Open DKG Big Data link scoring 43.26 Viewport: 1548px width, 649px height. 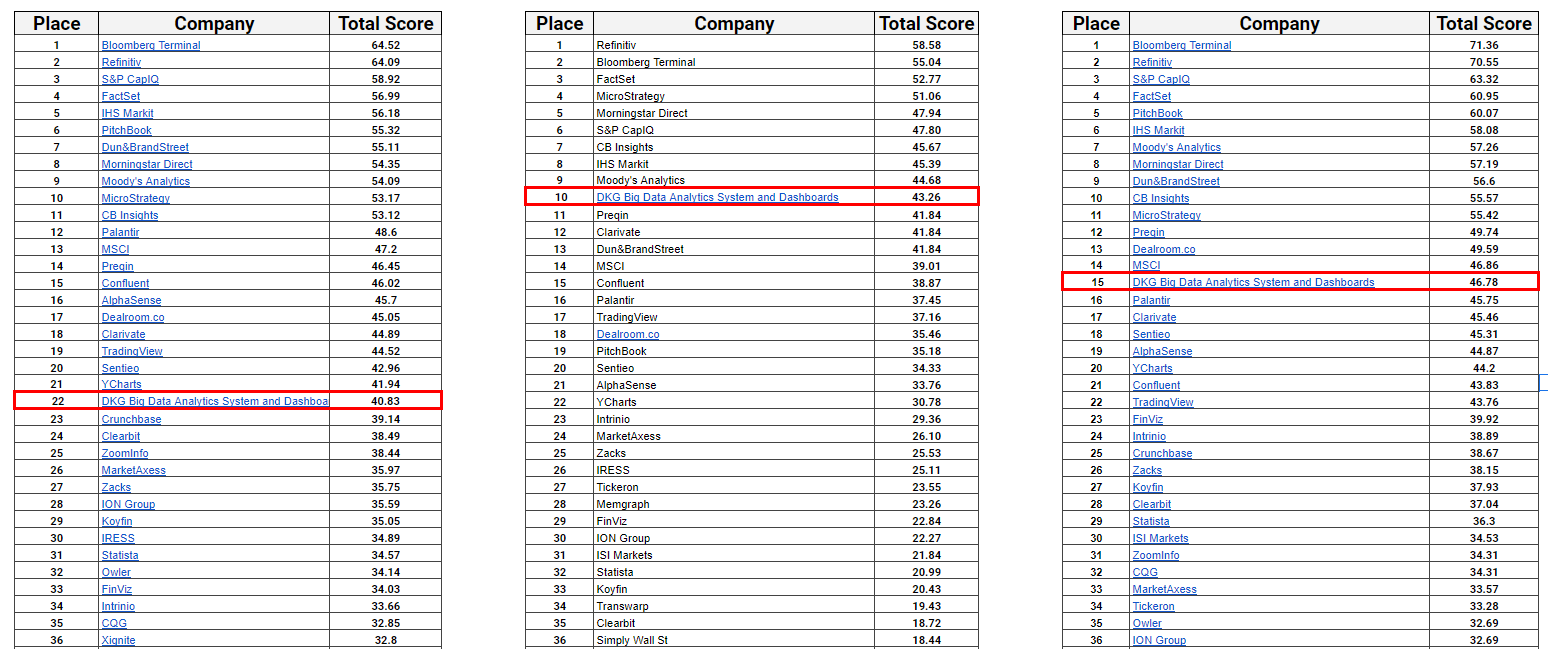coord(717,198)
